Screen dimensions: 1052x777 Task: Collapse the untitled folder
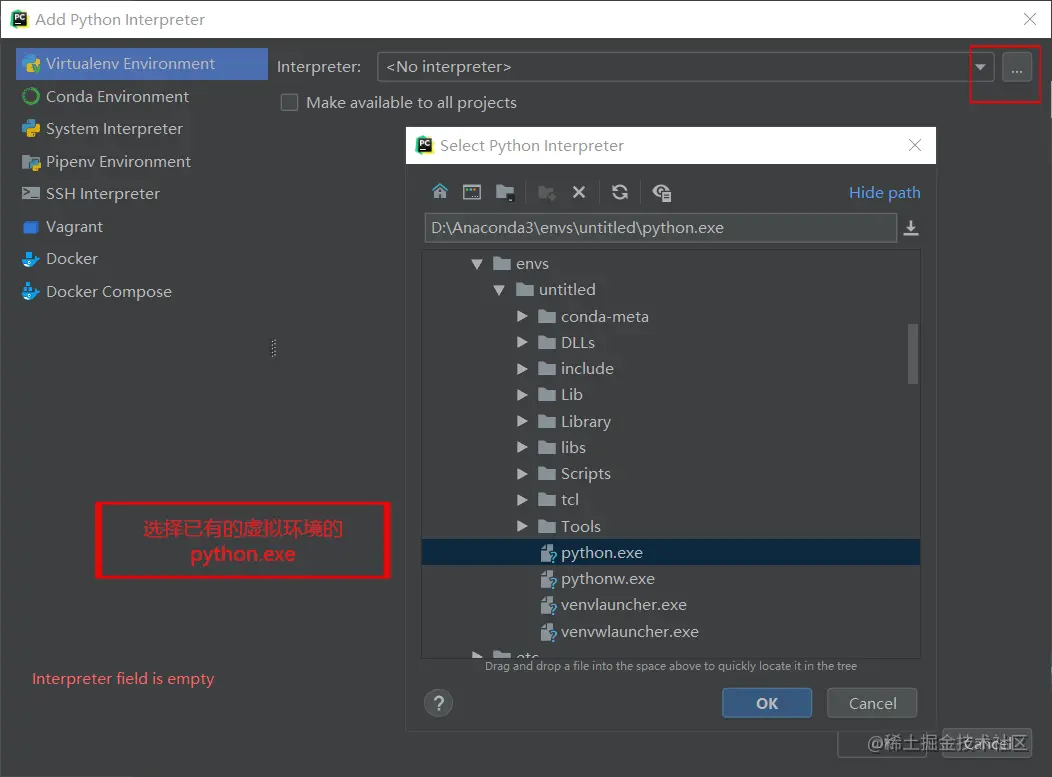pyautogui.click(x=499, y=290)
